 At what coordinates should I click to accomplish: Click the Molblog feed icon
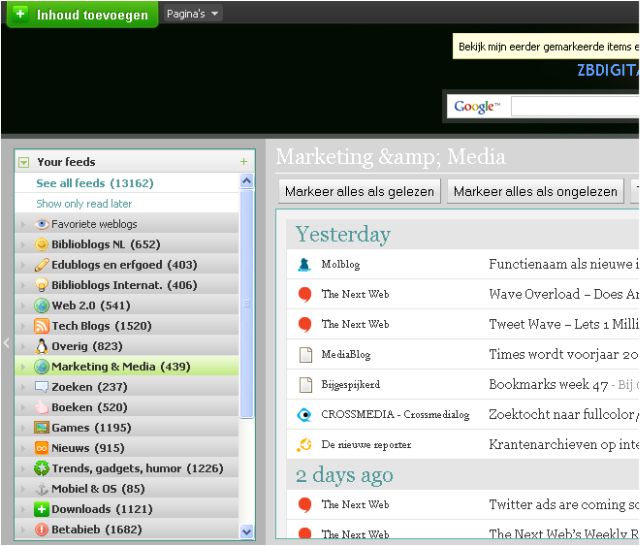click(x=304, y=264)
